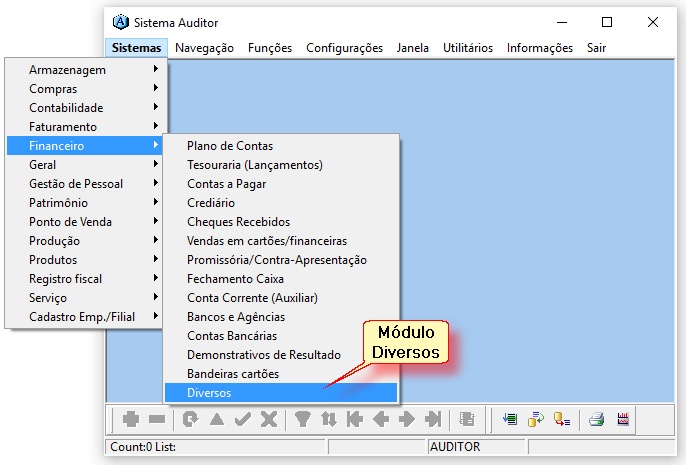Open the Funções menu
This screenshot has height=465, width=686.
270,48
